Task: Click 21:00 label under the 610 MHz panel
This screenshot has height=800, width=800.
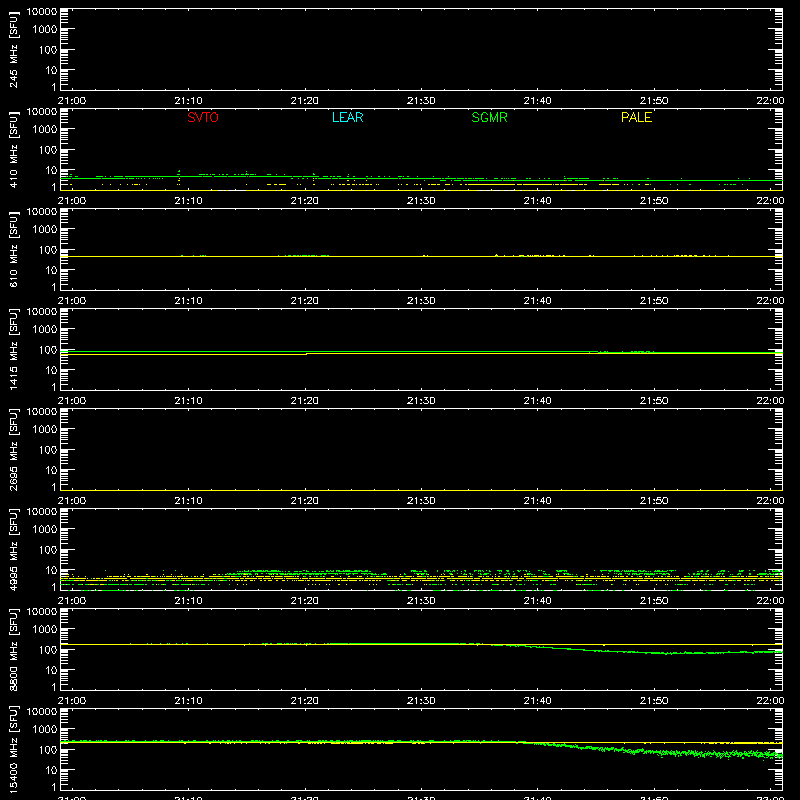Action: coord(72,301)
